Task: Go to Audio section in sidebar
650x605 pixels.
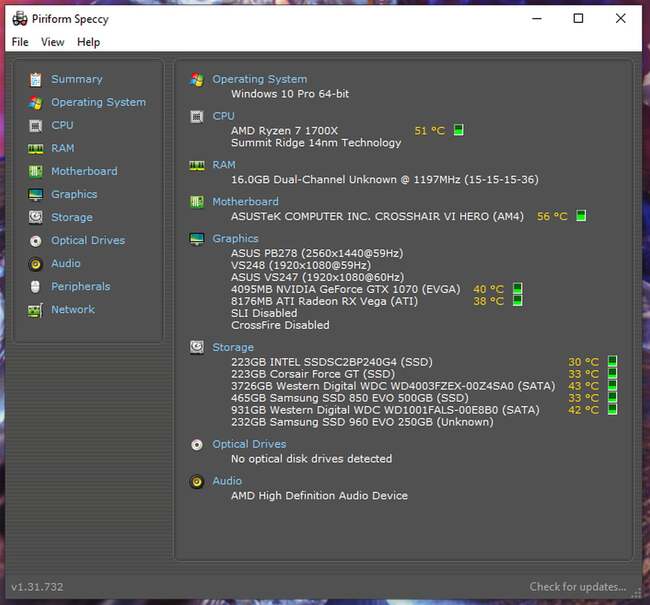Action: [65, 264]
